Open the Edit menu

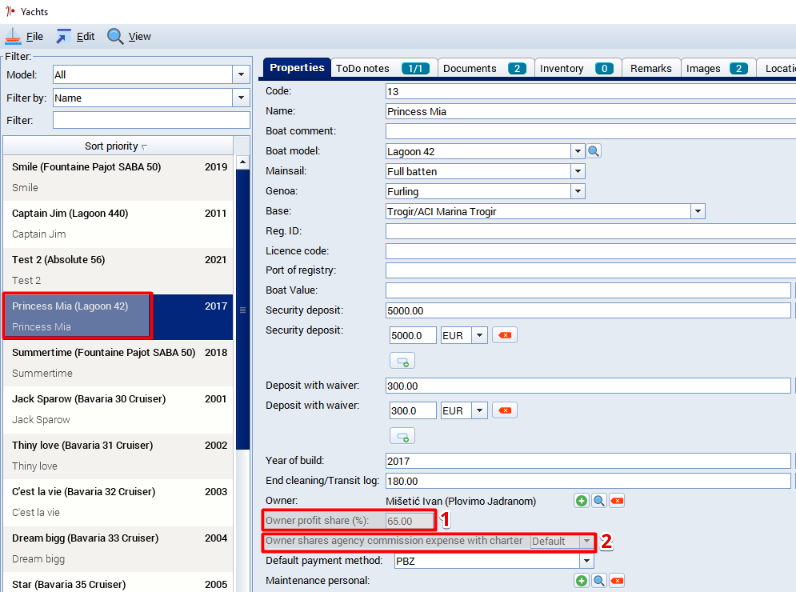pyautogui.click(x=85, y=37)
